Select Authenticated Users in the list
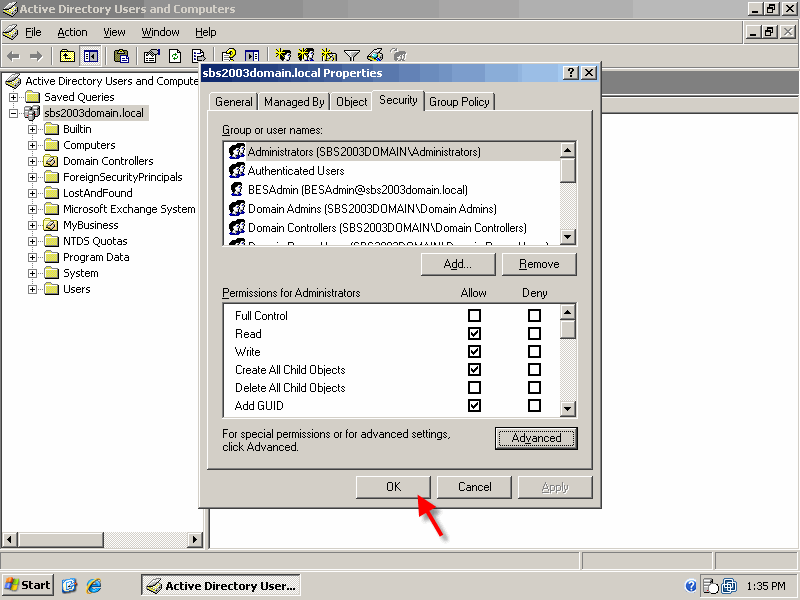 (x=296, y=171)
